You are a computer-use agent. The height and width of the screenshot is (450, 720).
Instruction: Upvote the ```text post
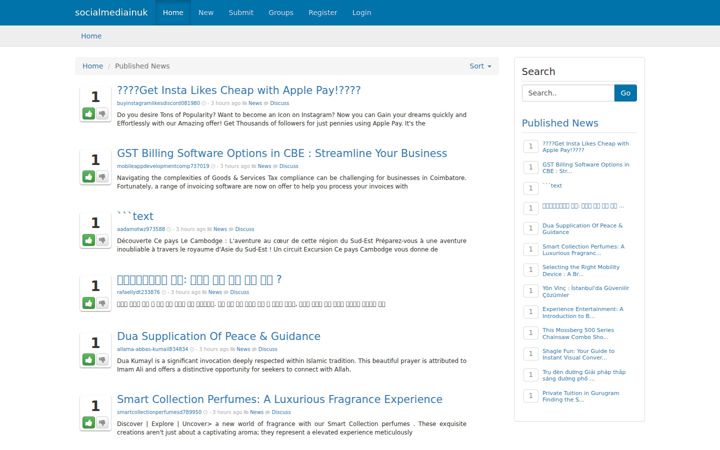[89, 240]
